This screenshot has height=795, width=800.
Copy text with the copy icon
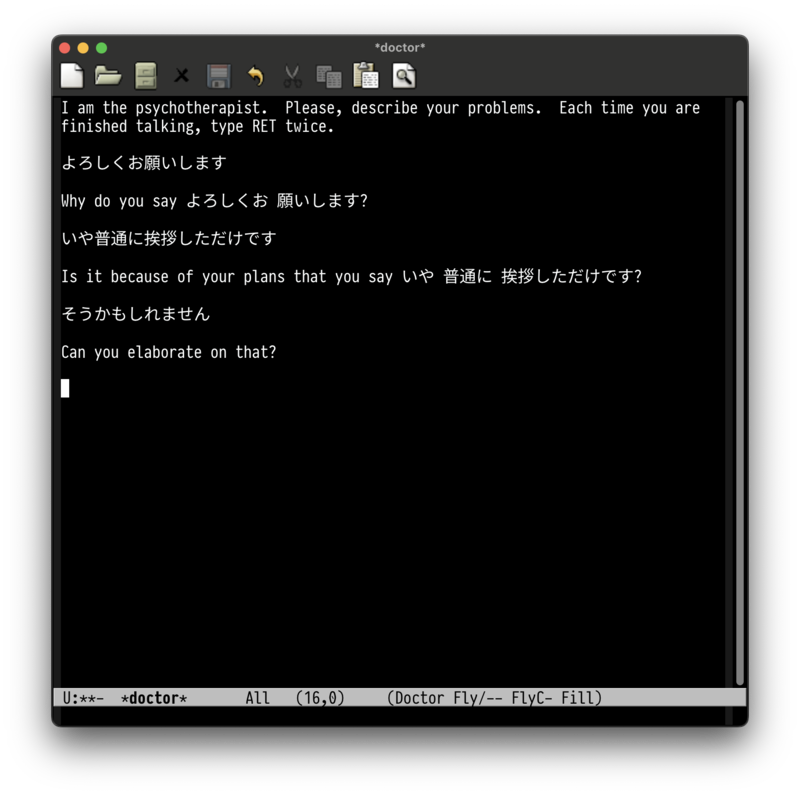coord(329,77)
